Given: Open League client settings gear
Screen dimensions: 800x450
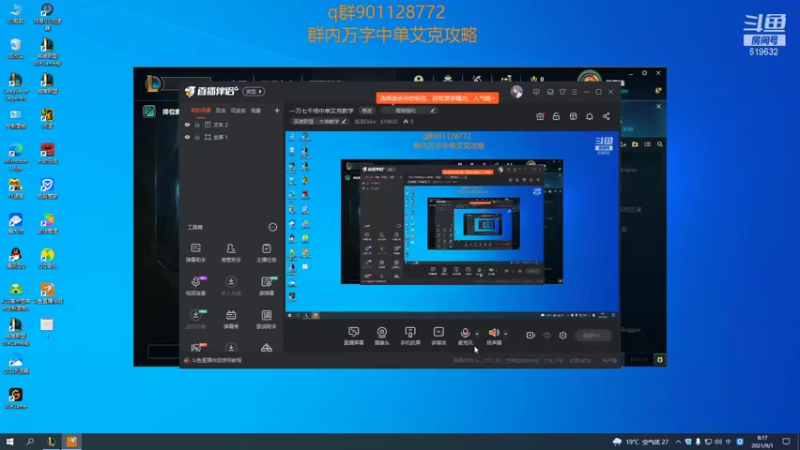Looking at the screenshot, I should (644, 73).
